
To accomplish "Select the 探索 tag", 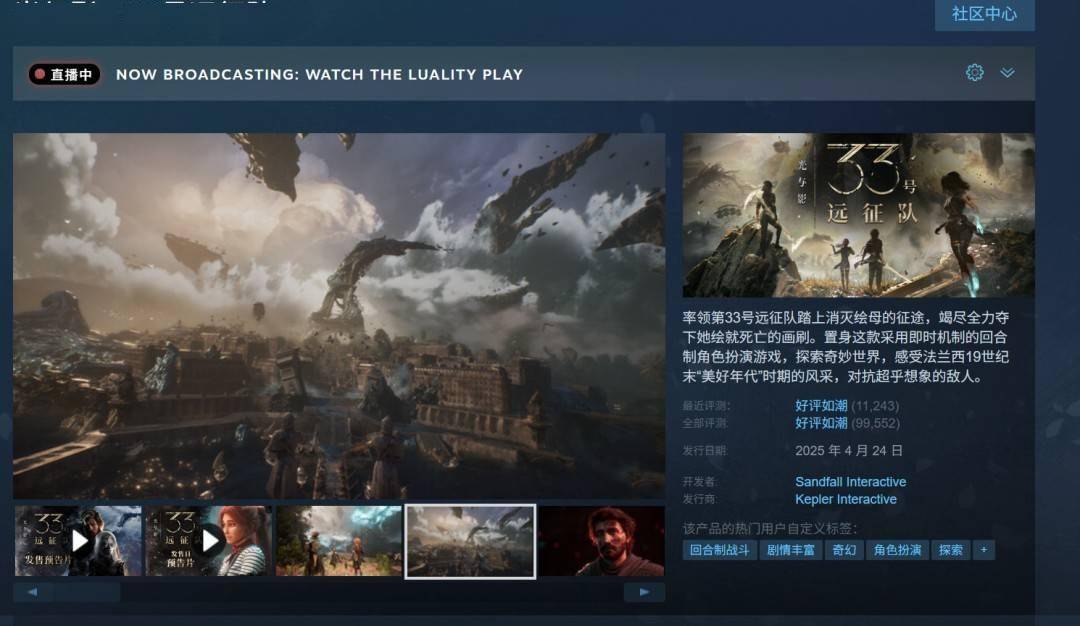I will 951,550.
